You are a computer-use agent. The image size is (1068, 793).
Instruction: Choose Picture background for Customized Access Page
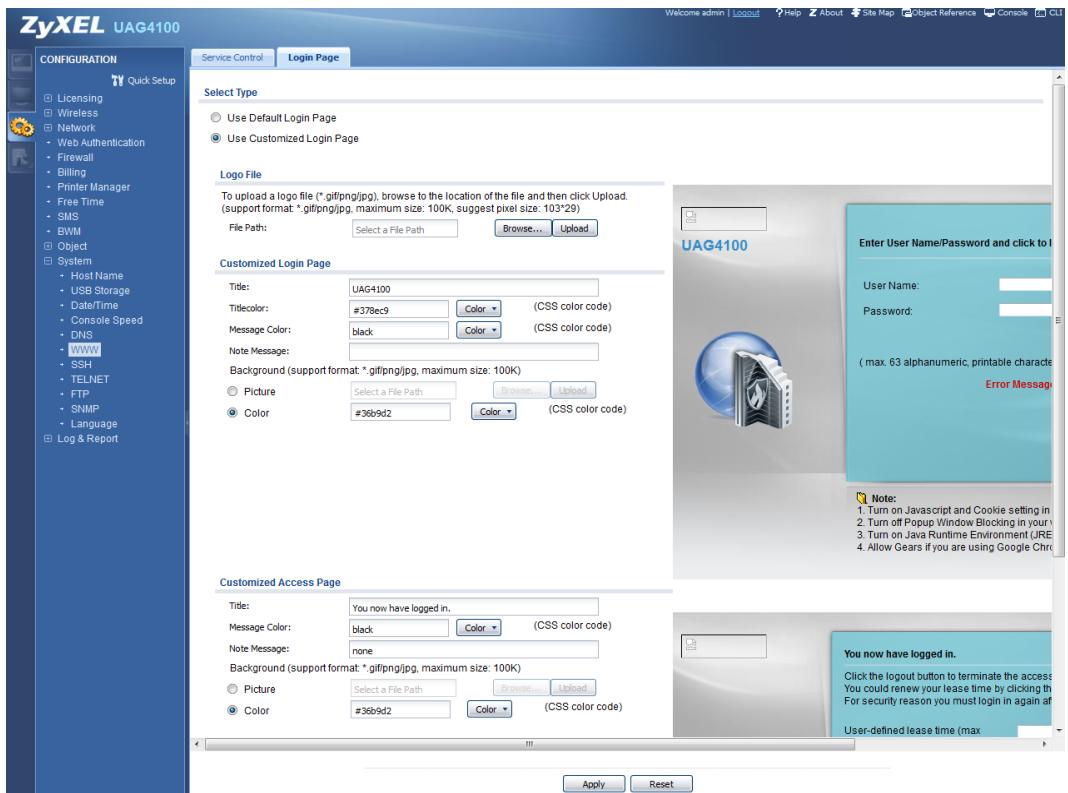(x=232, y=689)
